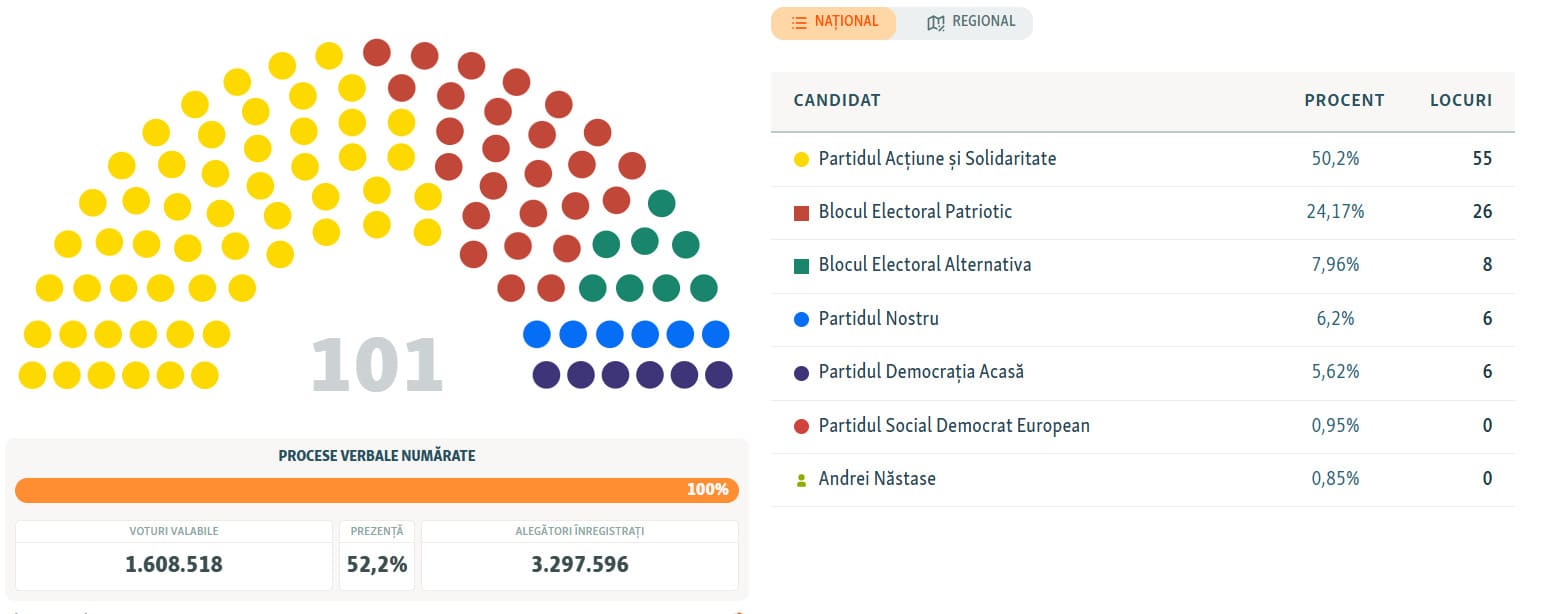Click the list icon beside Național
Screen dimensions: 1567x614
coord(799,23)
